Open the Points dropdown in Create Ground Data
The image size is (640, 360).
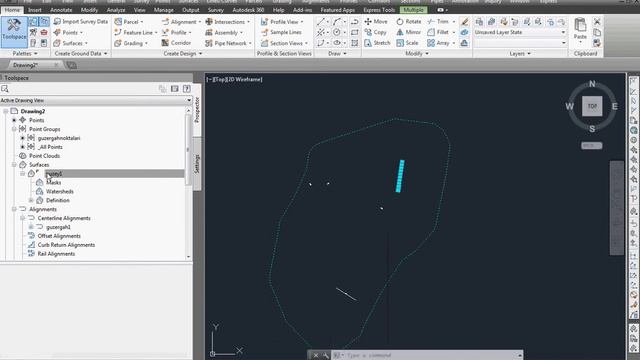point(68,32)
